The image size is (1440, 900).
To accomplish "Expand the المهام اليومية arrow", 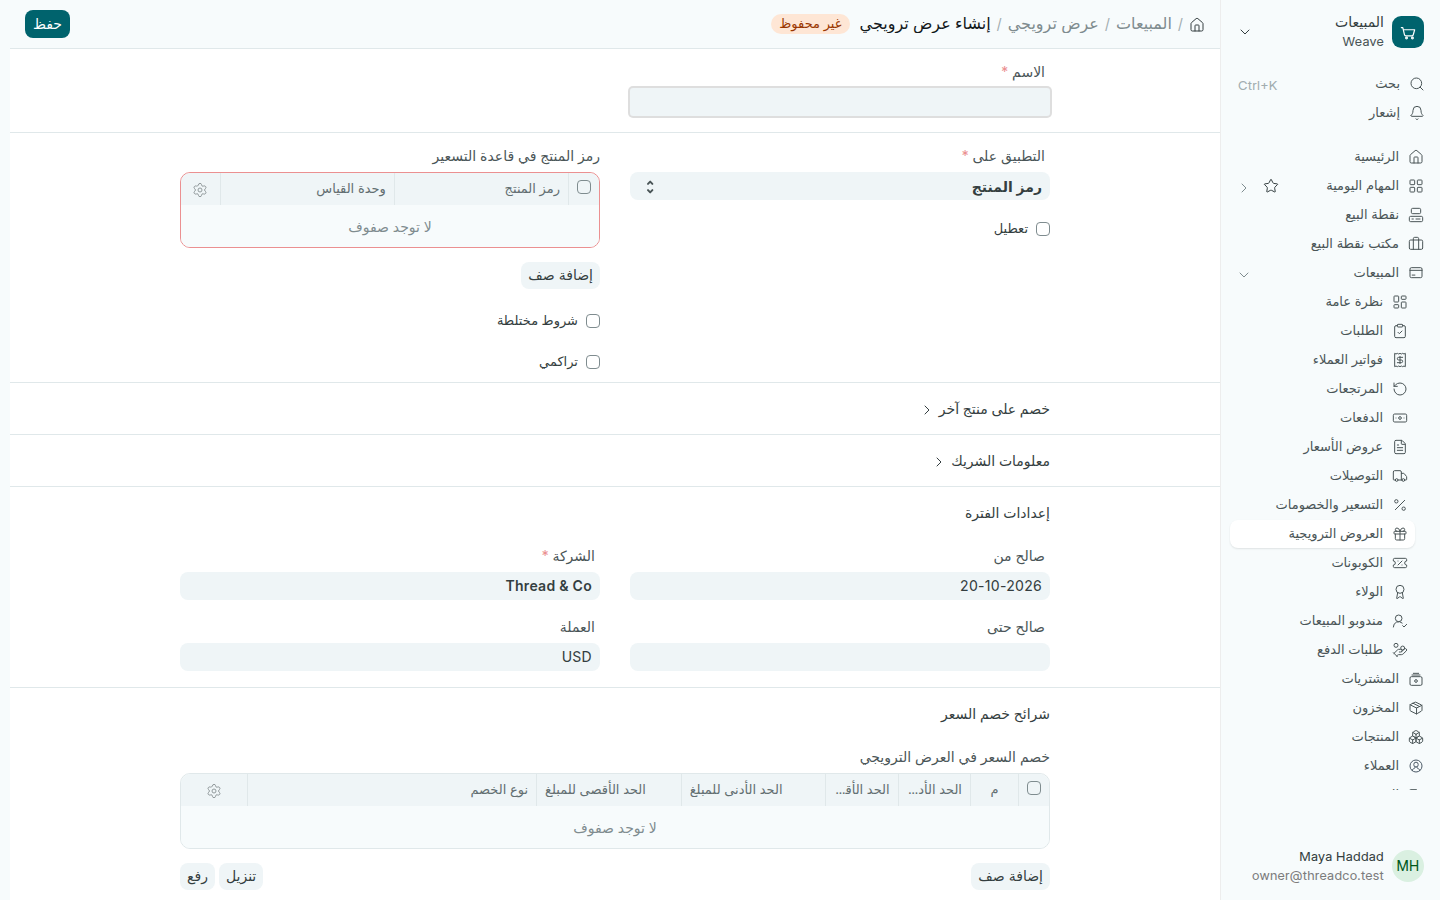I will (1243, 187).
